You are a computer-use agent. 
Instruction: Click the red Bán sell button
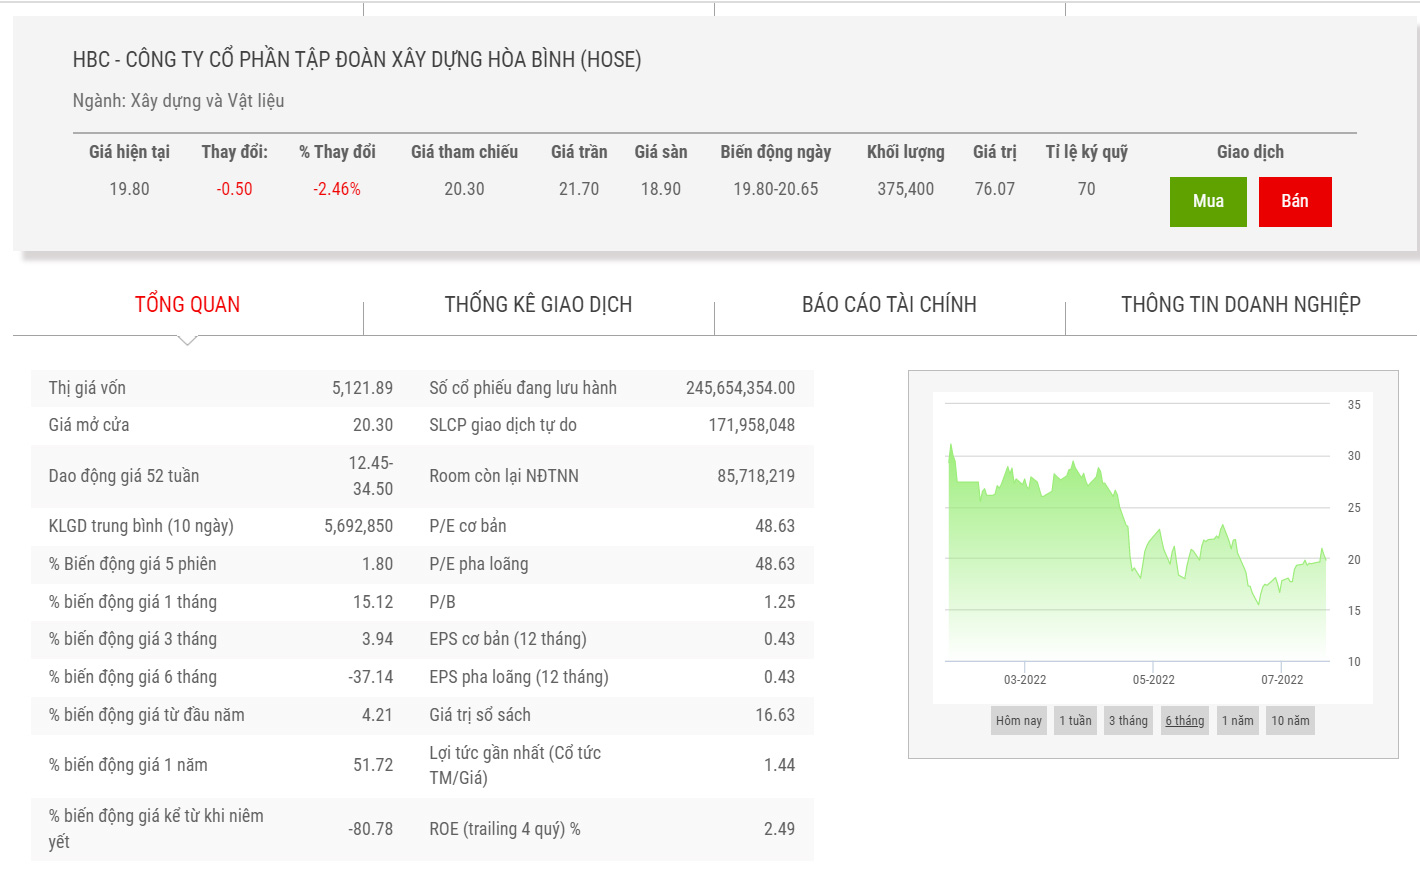pyautogui.click(x=1294, y=202)
